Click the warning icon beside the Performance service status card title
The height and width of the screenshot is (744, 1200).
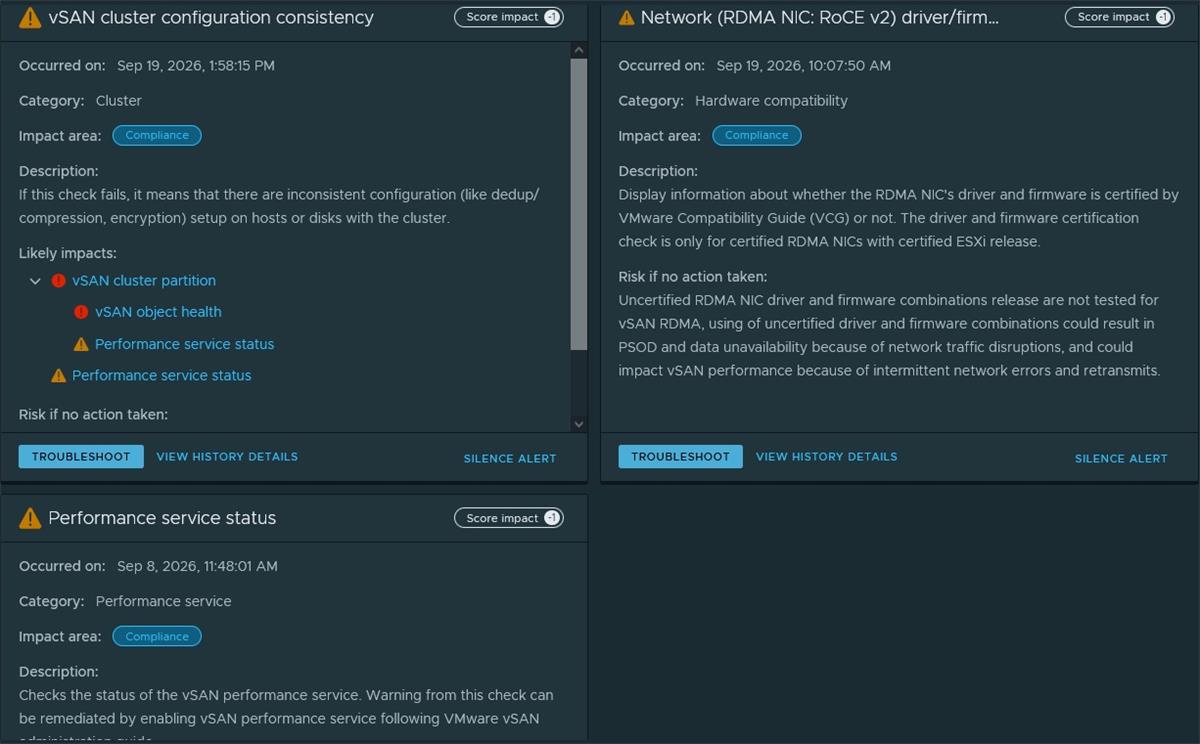[x=30, y=518]
